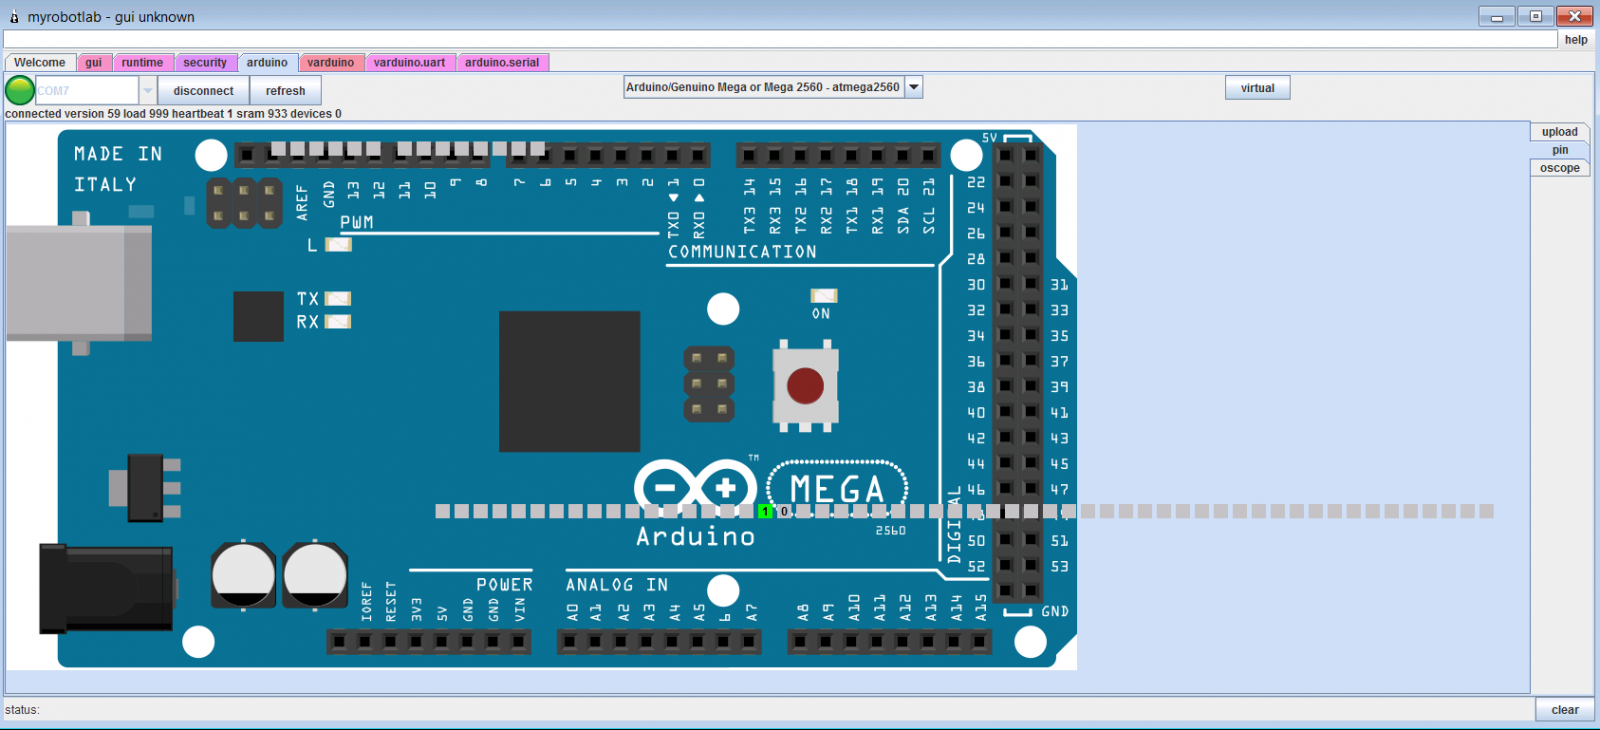Screen dimensions: 1600x730
Task: Open the gui tab
Action: tap(93, 62)
